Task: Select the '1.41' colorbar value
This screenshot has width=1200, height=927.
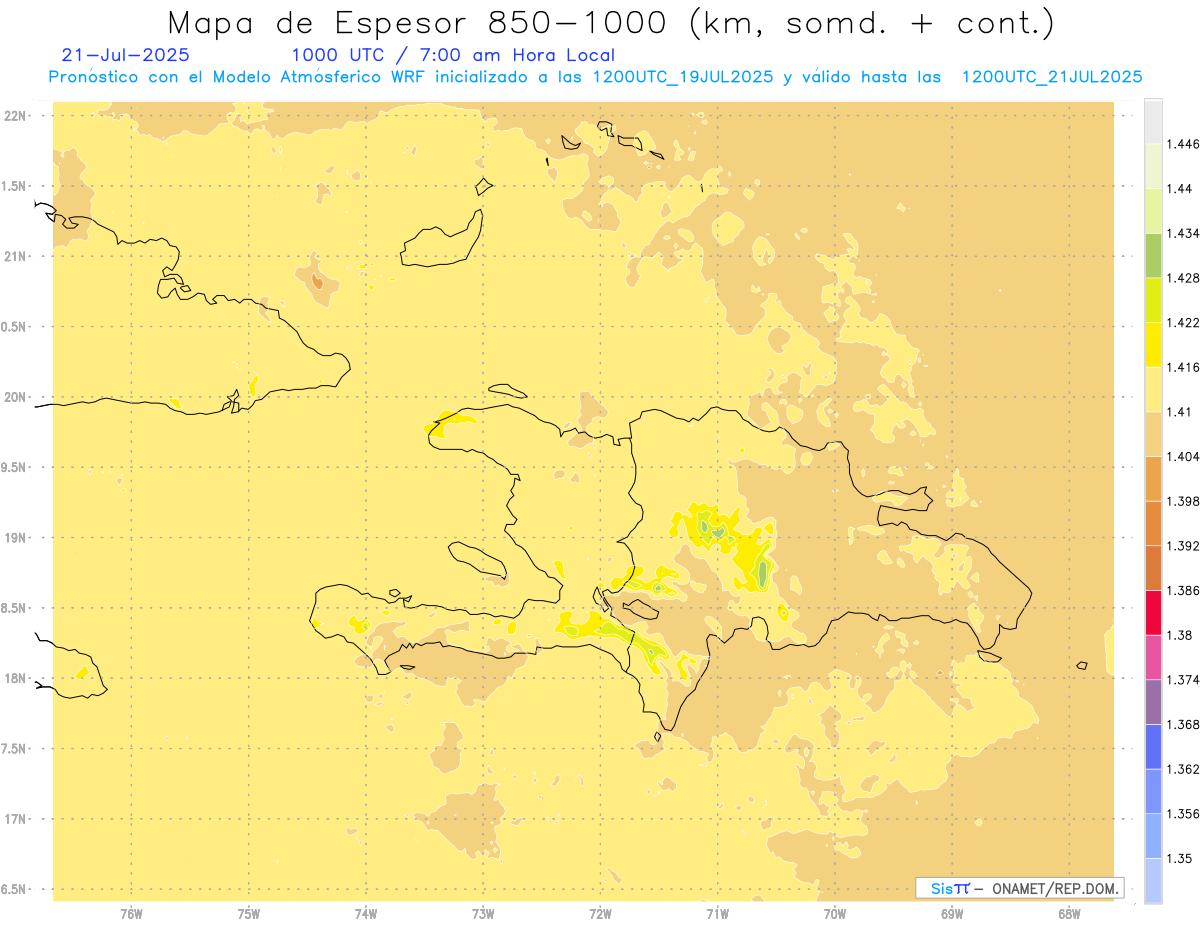Action: click(x=1180, y=412)
